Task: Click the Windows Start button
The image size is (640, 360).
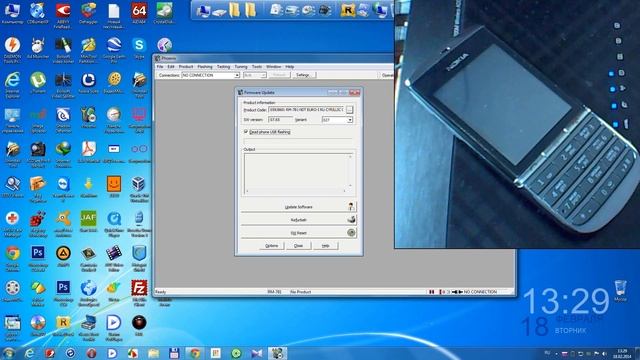Action: click(x=9, y=353)
